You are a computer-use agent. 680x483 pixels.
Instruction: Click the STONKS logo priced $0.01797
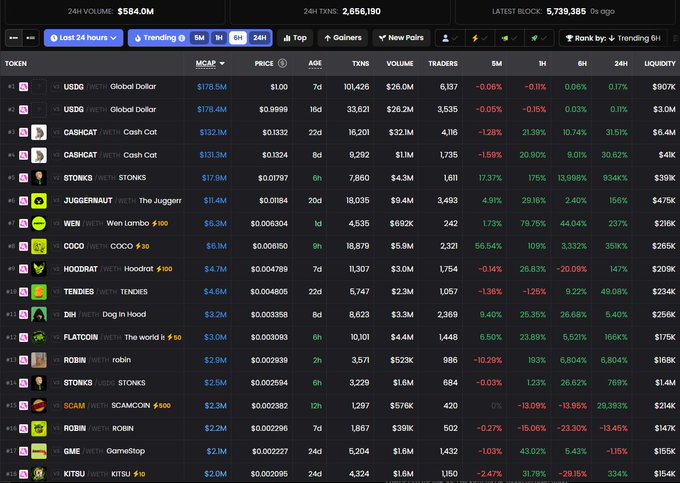point(39,178)
